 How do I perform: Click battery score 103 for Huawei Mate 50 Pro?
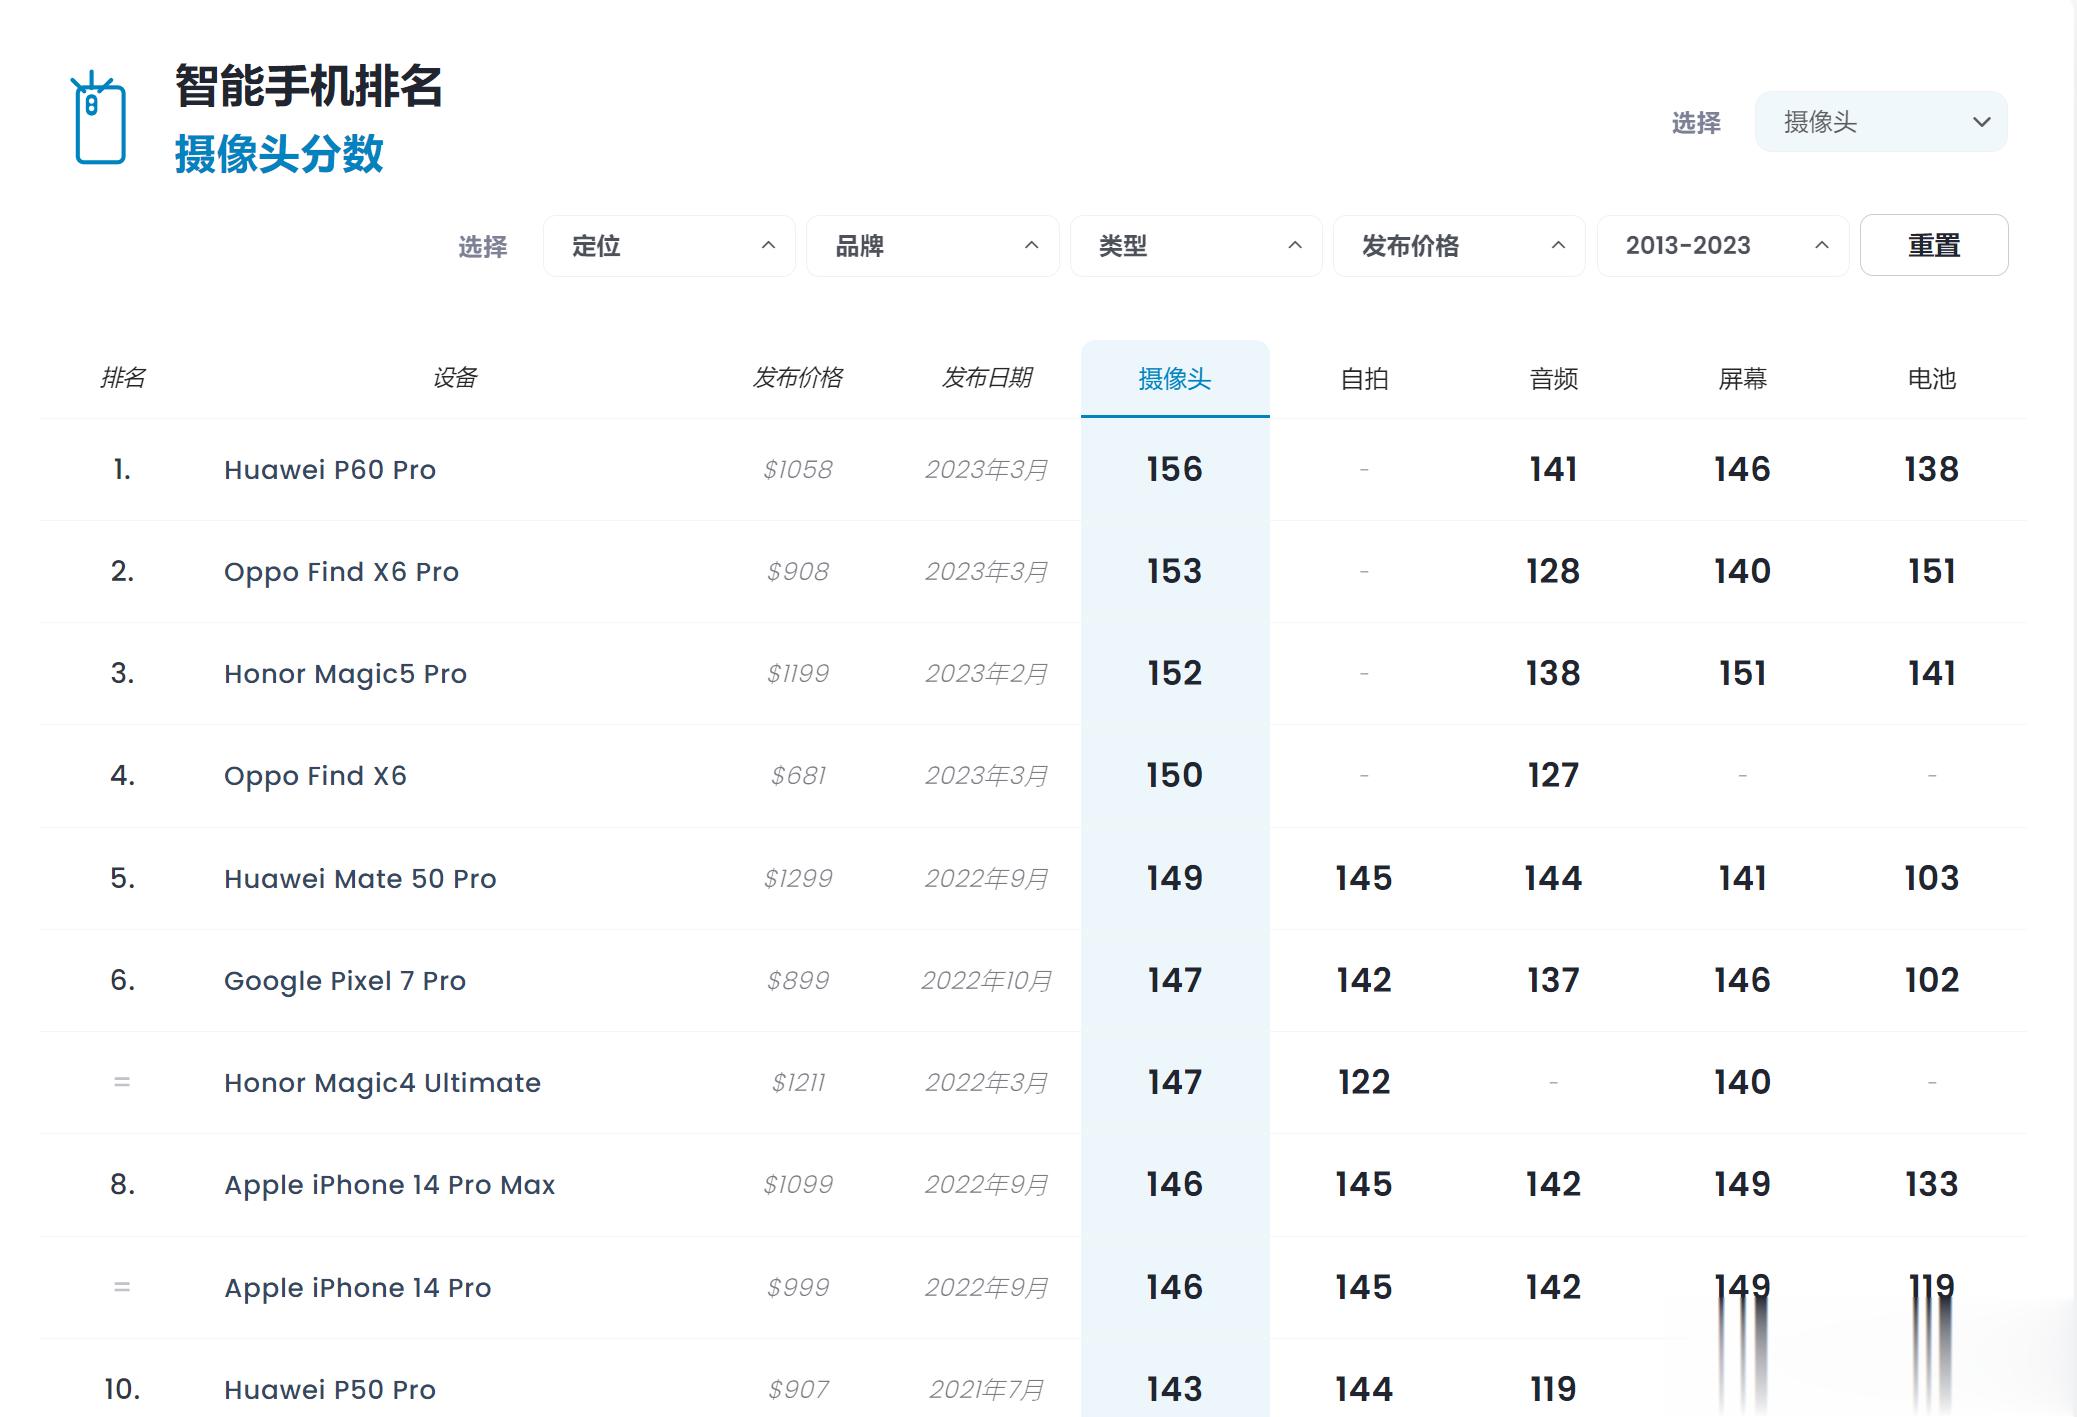[1931, 879]
